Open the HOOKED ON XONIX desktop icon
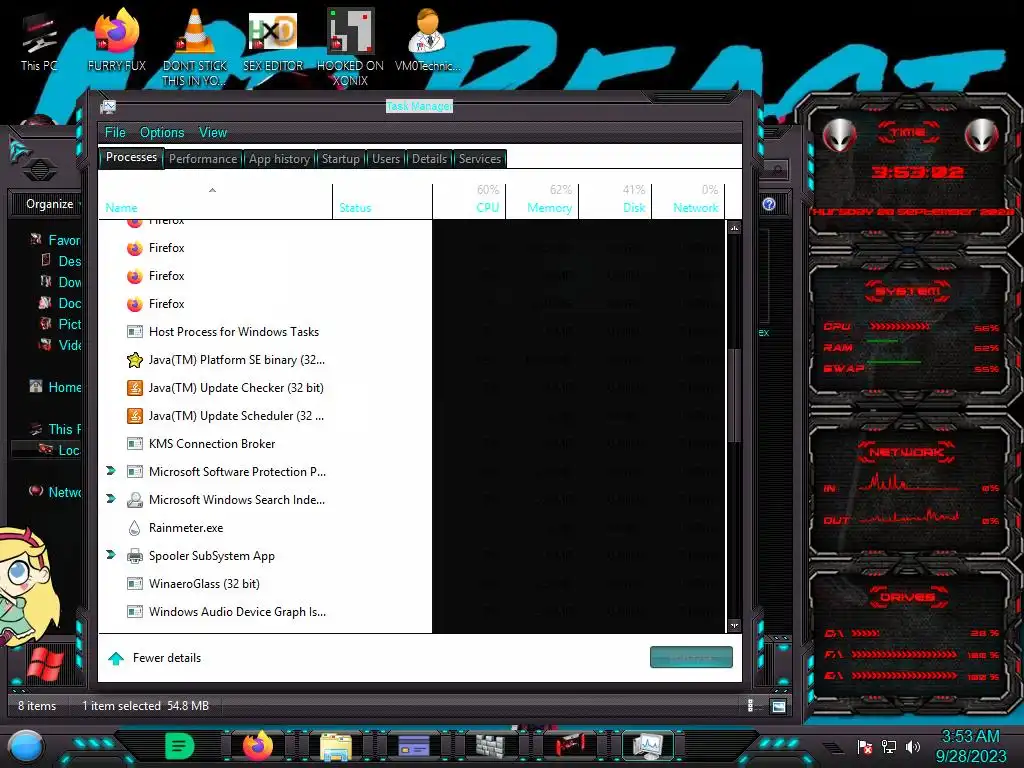Image resolution: width=1024 pixels, height=768 pixels. 350,46
